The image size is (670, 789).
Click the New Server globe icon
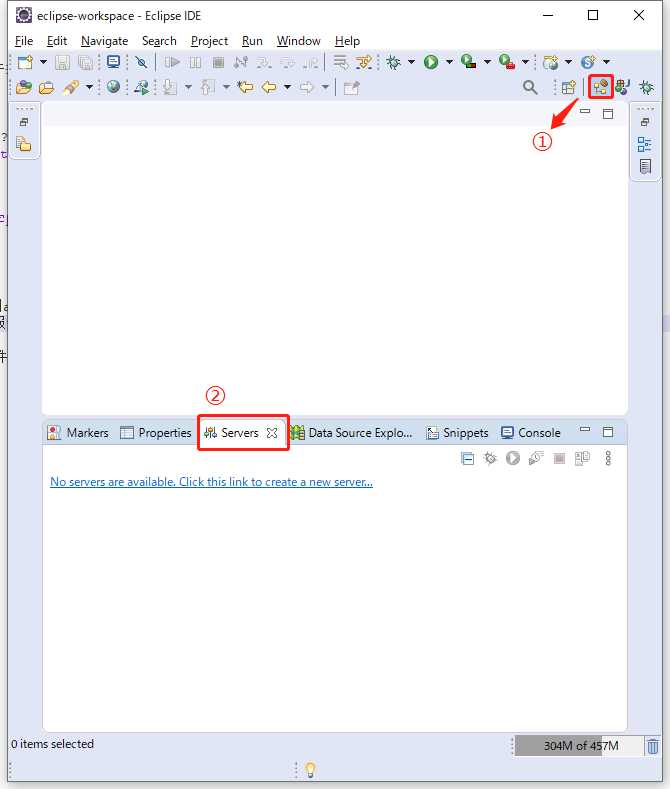click(551, 62)
